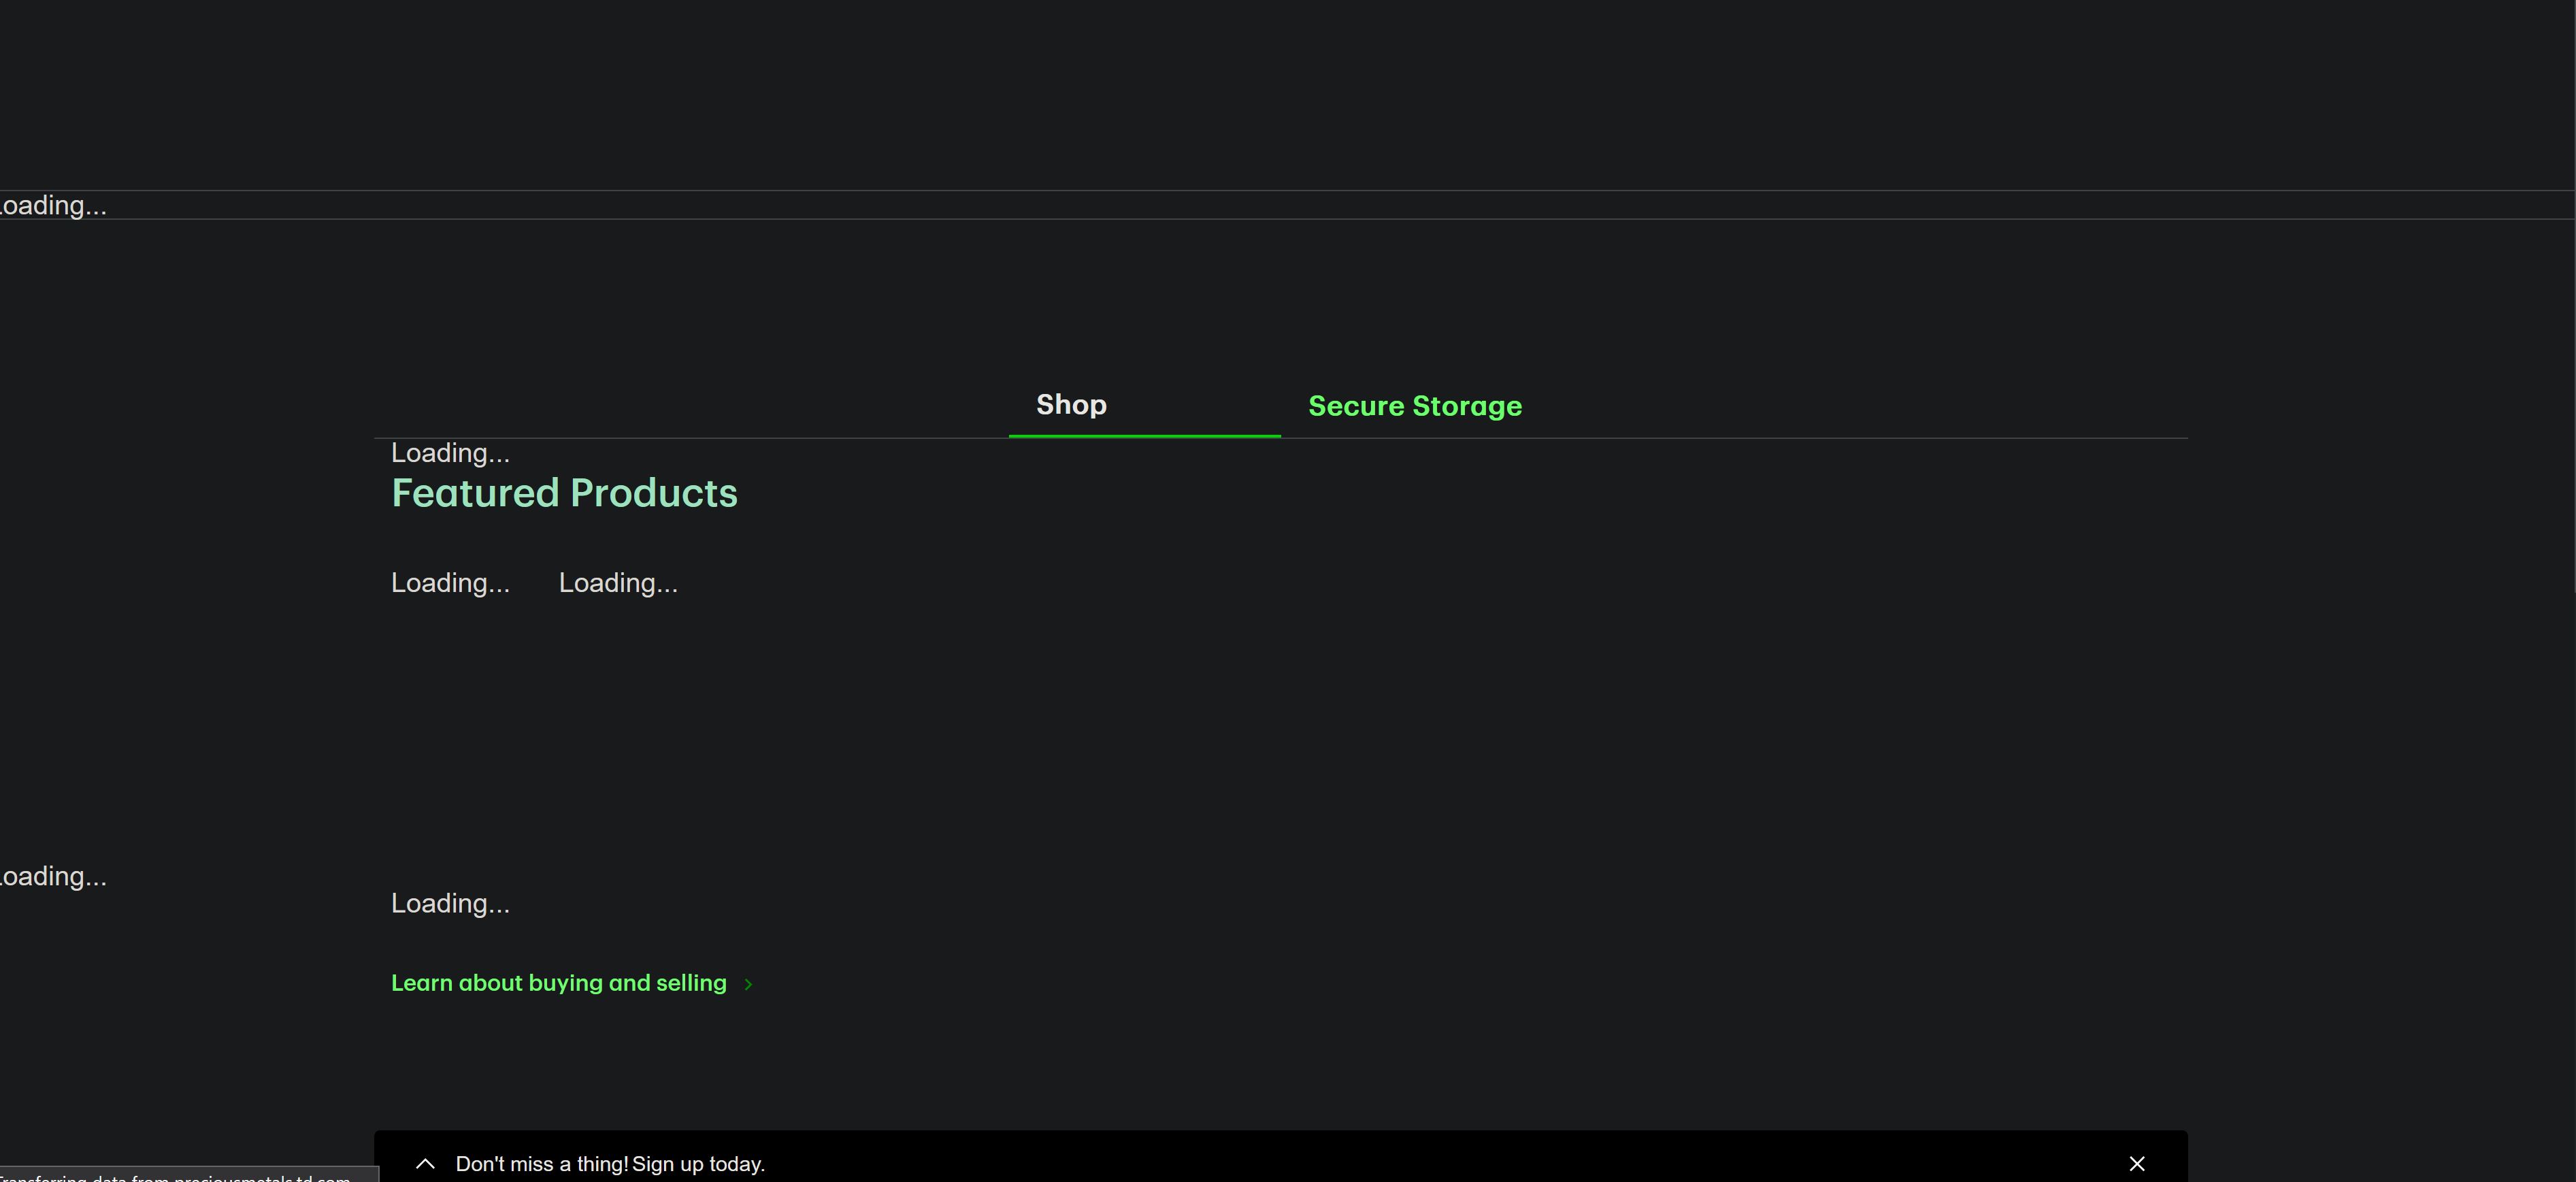This screenshot has width=2576, height=1182.
Task: Select first Loading product under Featured Products
Action: [x=450, y=583]
